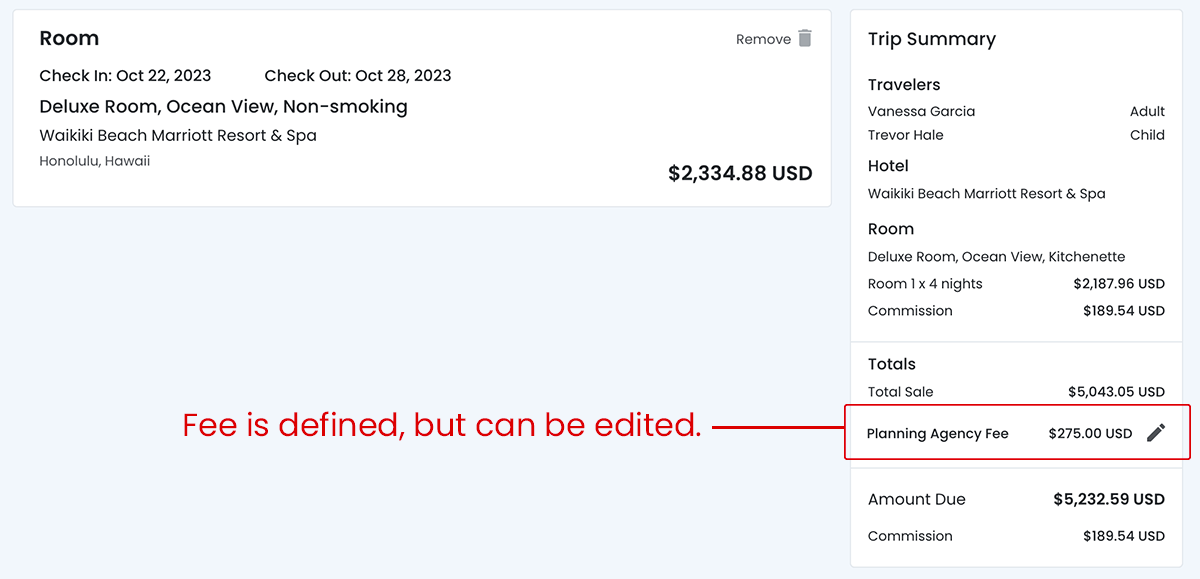
Task: Select the Room 1 x 4 nights line
Action: [x=925, y=284]
